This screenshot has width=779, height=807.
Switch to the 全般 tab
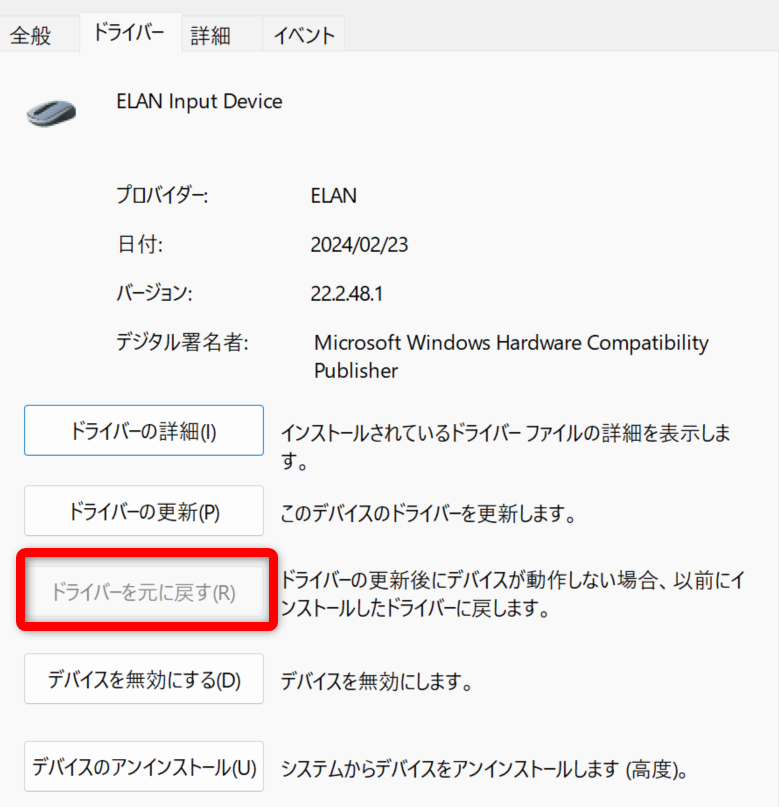pyautogui.click(x=30, y=36)
